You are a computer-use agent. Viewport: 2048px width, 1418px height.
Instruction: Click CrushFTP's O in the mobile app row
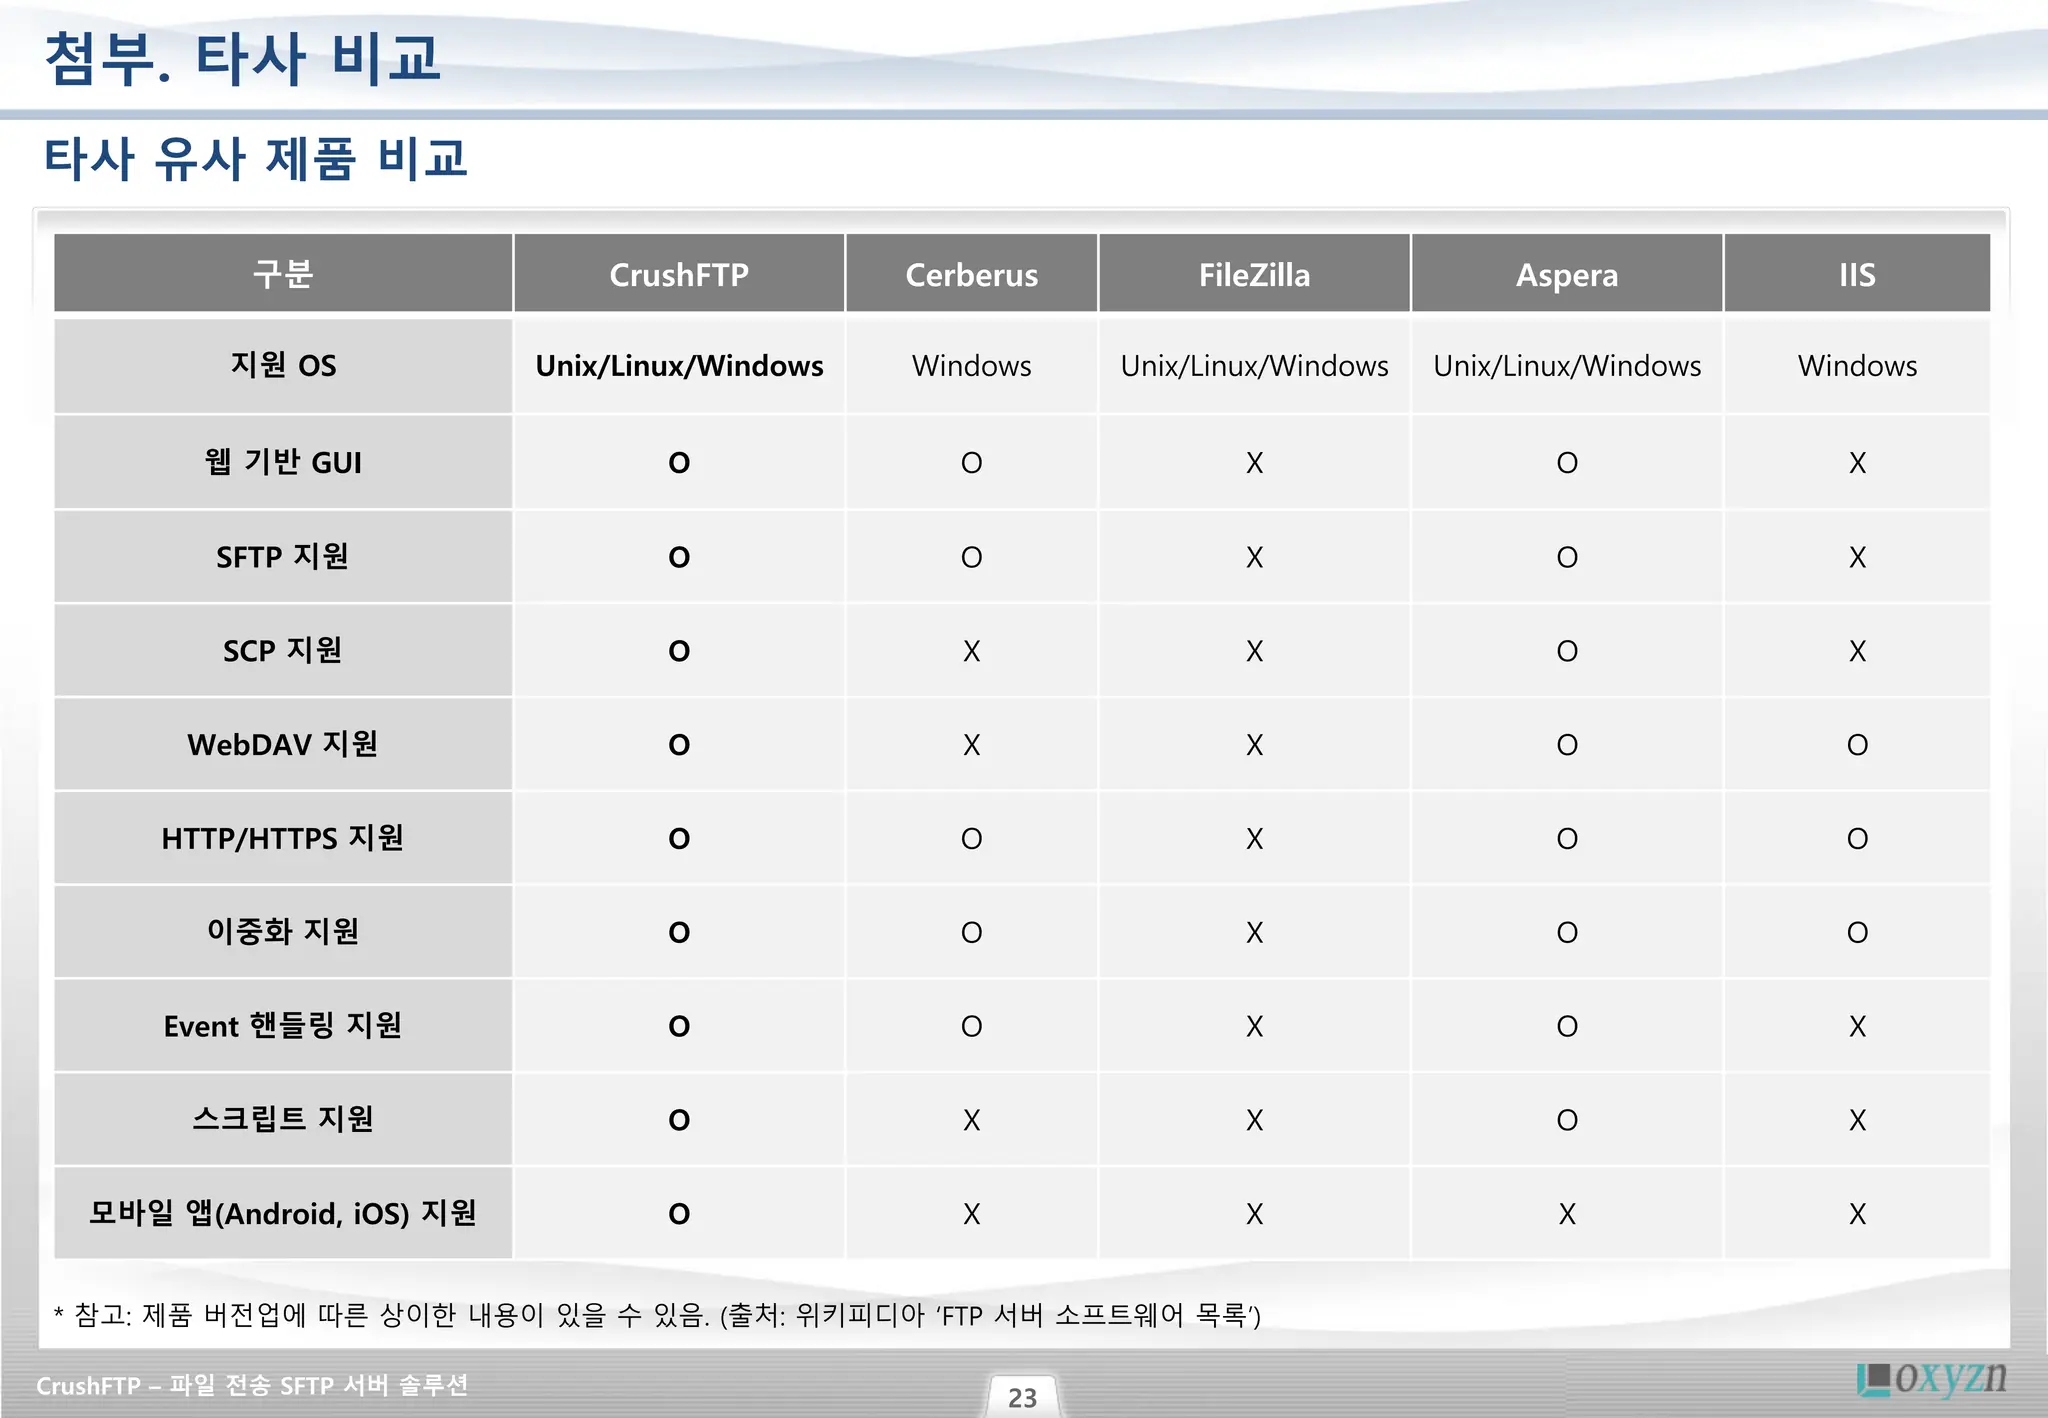point(679,1214)
